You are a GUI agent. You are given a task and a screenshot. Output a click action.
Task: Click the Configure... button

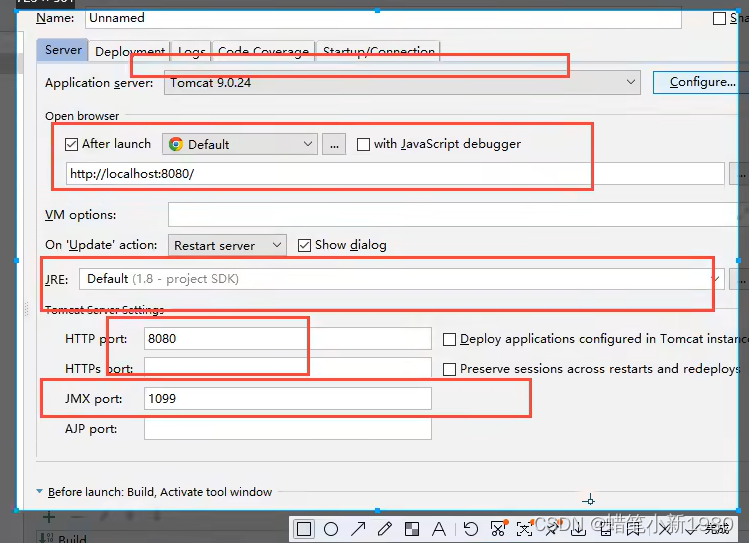coord(701,82)
